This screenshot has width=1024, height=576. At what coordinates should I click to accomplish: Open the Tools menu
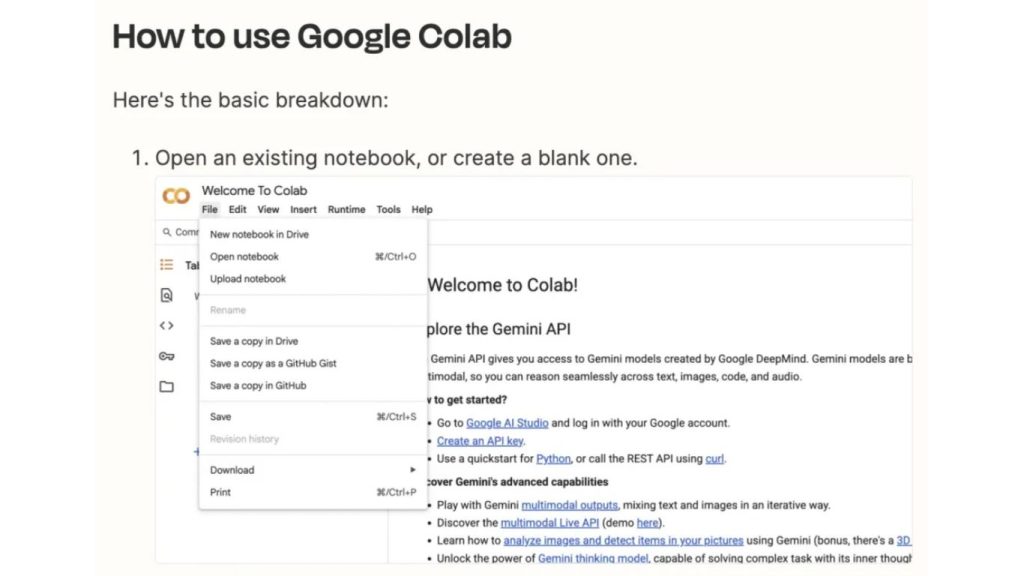(x=388, y=210)
